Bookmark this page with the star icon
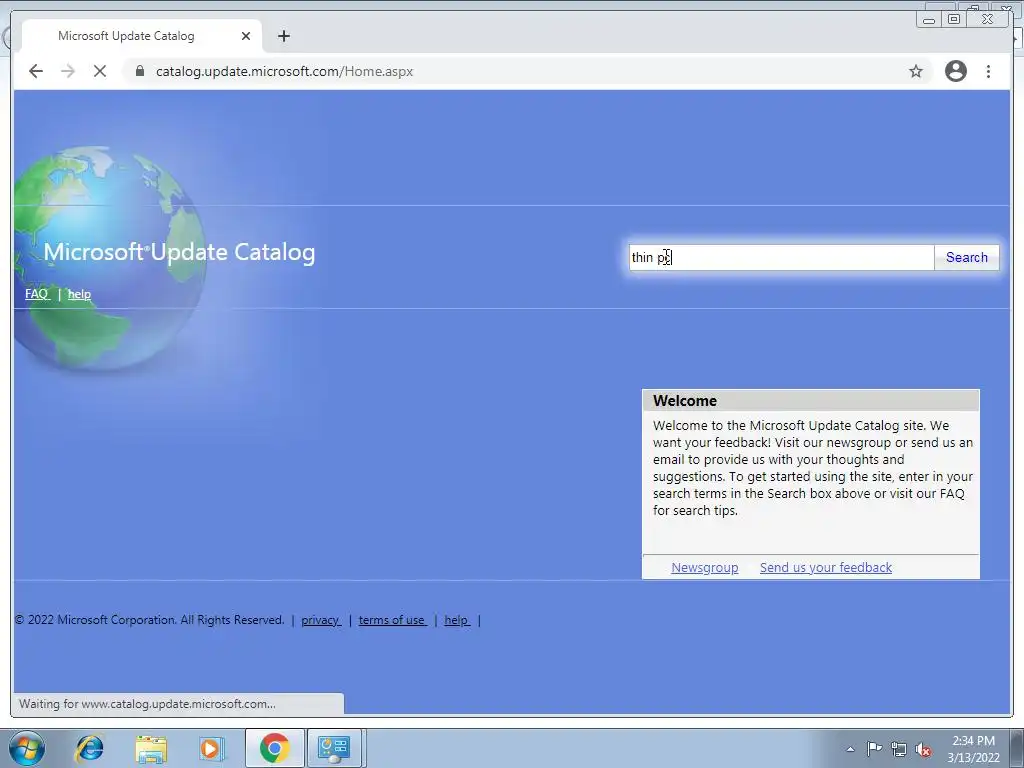Image resolution: width=1024 pixels, height=768 pixels. 916,71
